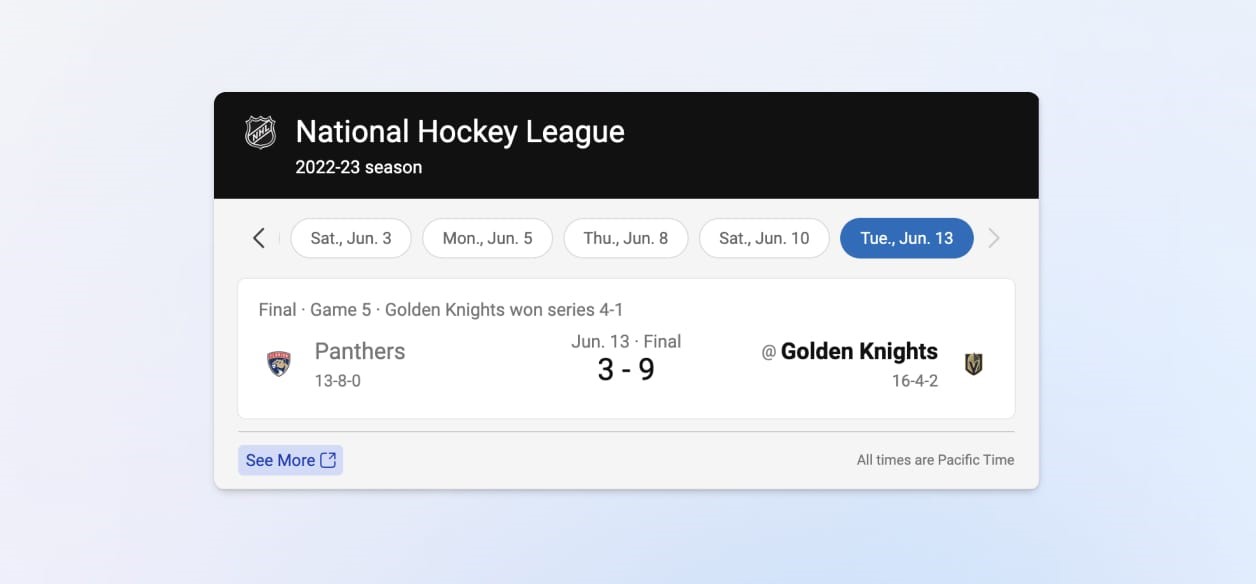
Task: Click the Florida Panthers team logo
Action: click(279, 364)
